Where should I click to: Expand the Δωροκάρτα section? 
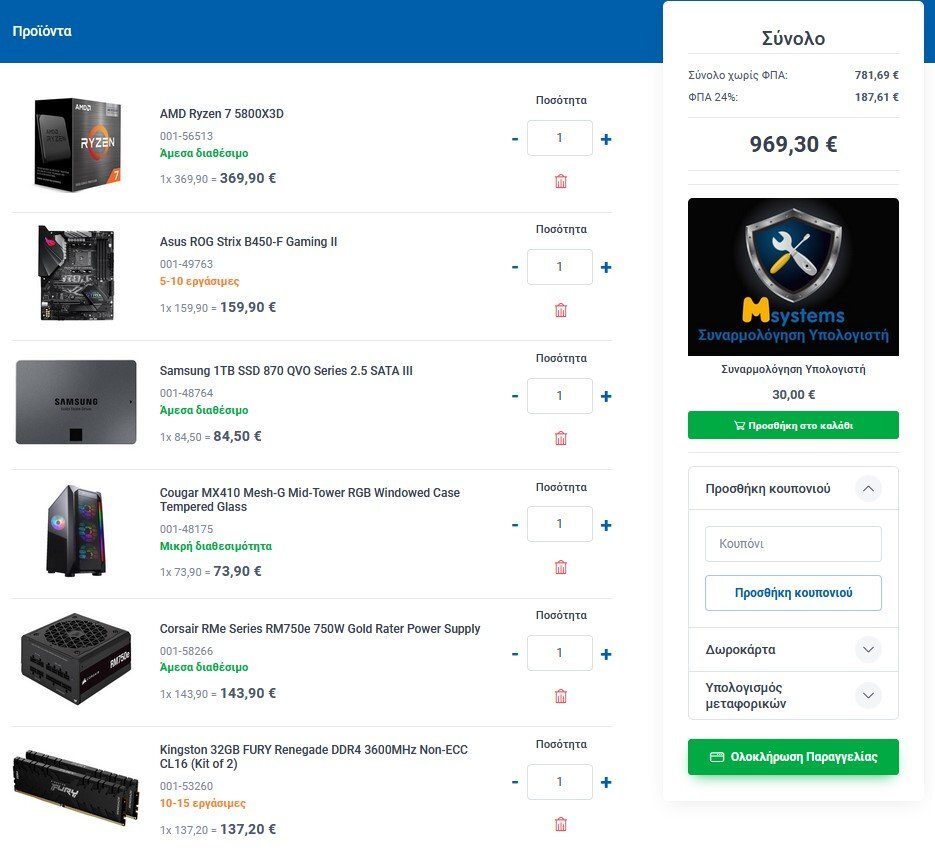tap(868, 649)
